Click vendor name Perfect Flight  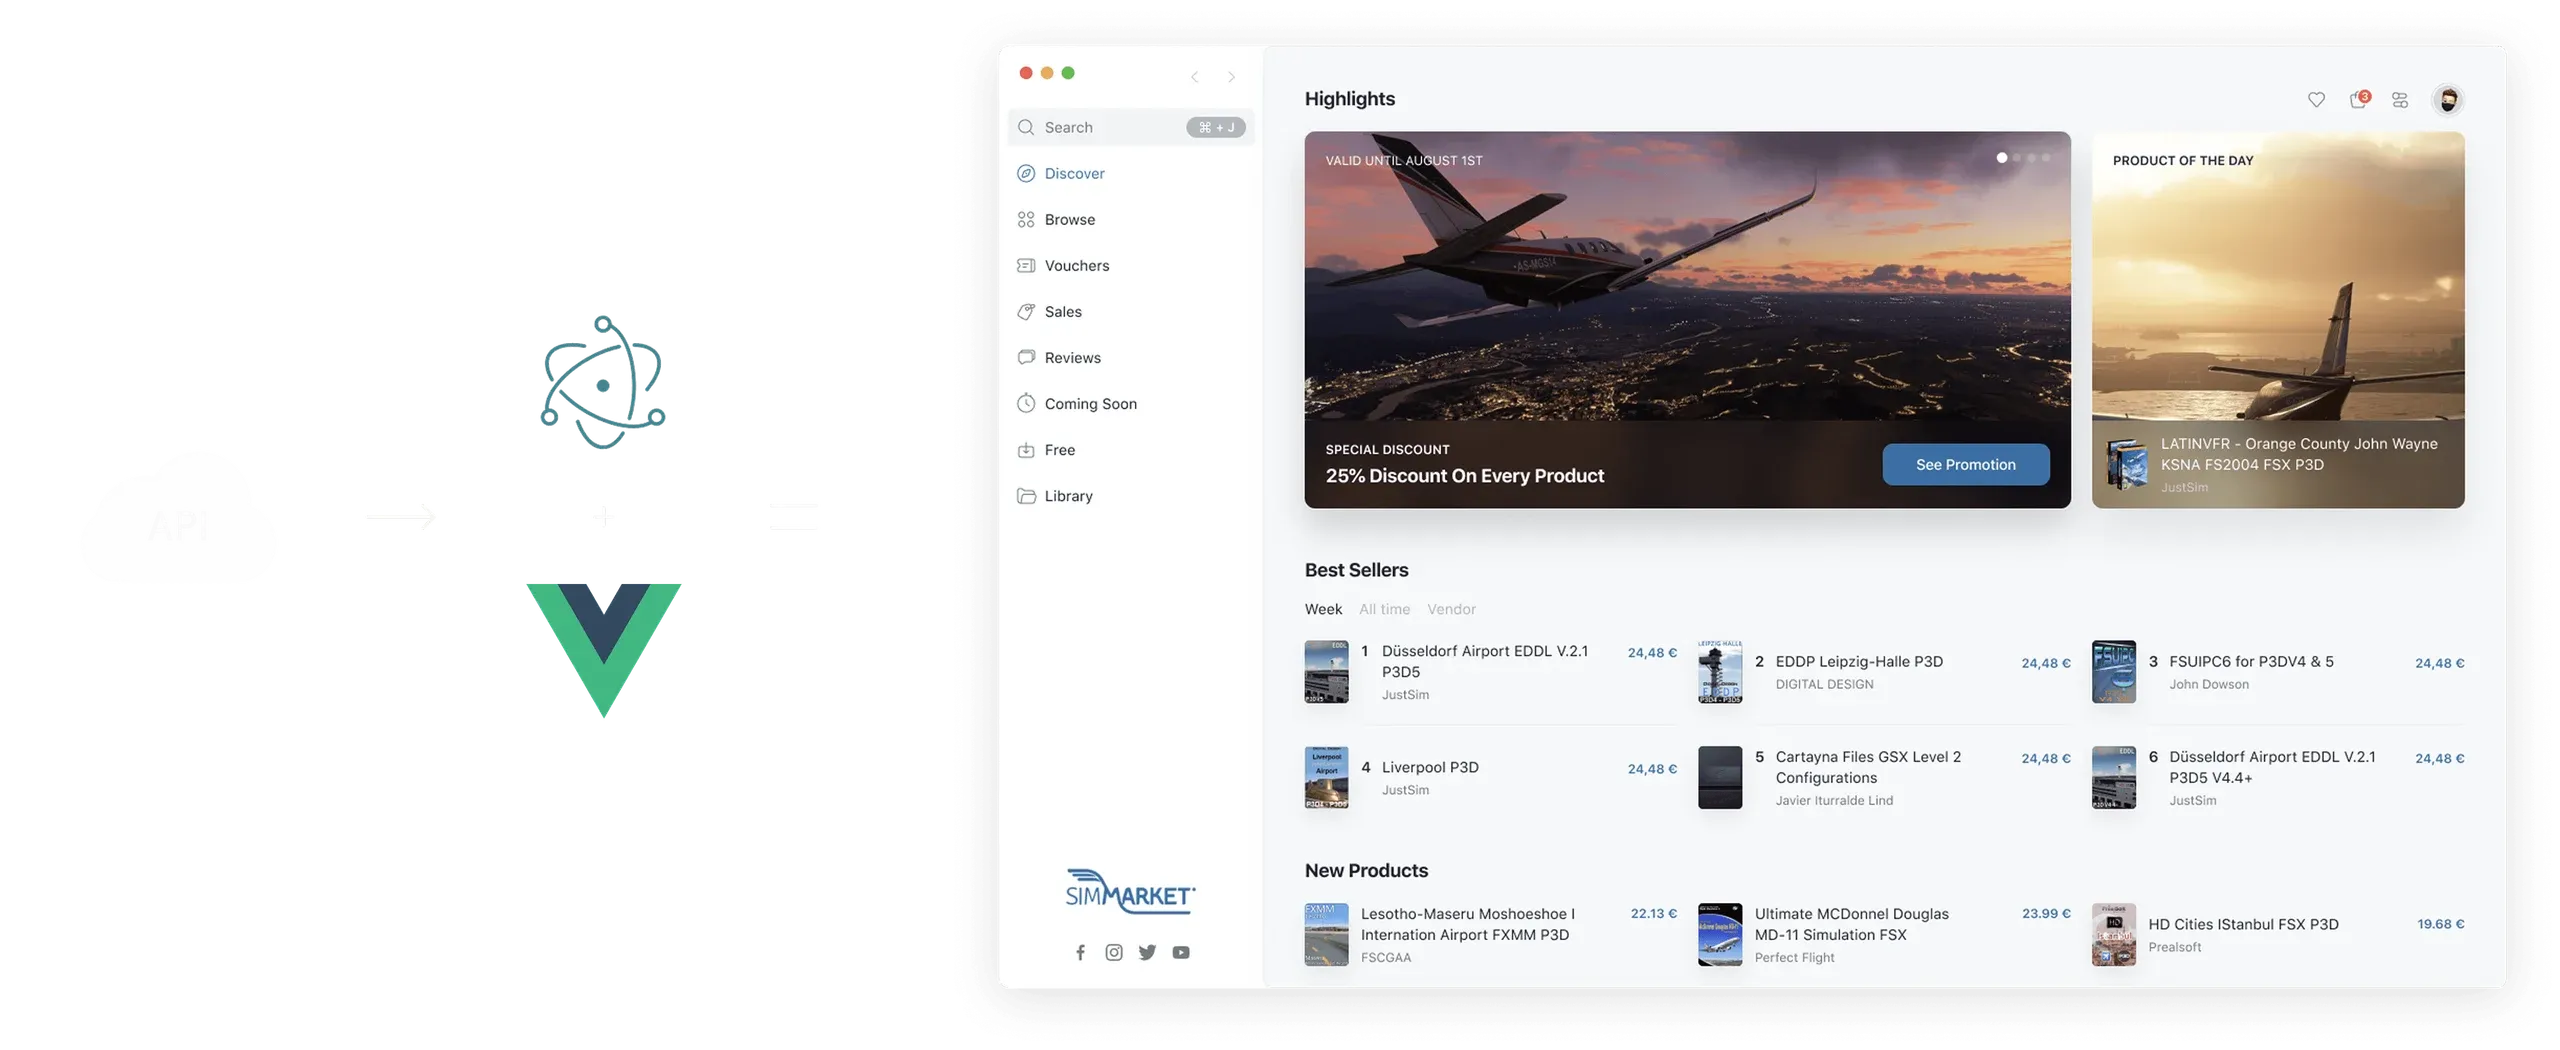1794,957
